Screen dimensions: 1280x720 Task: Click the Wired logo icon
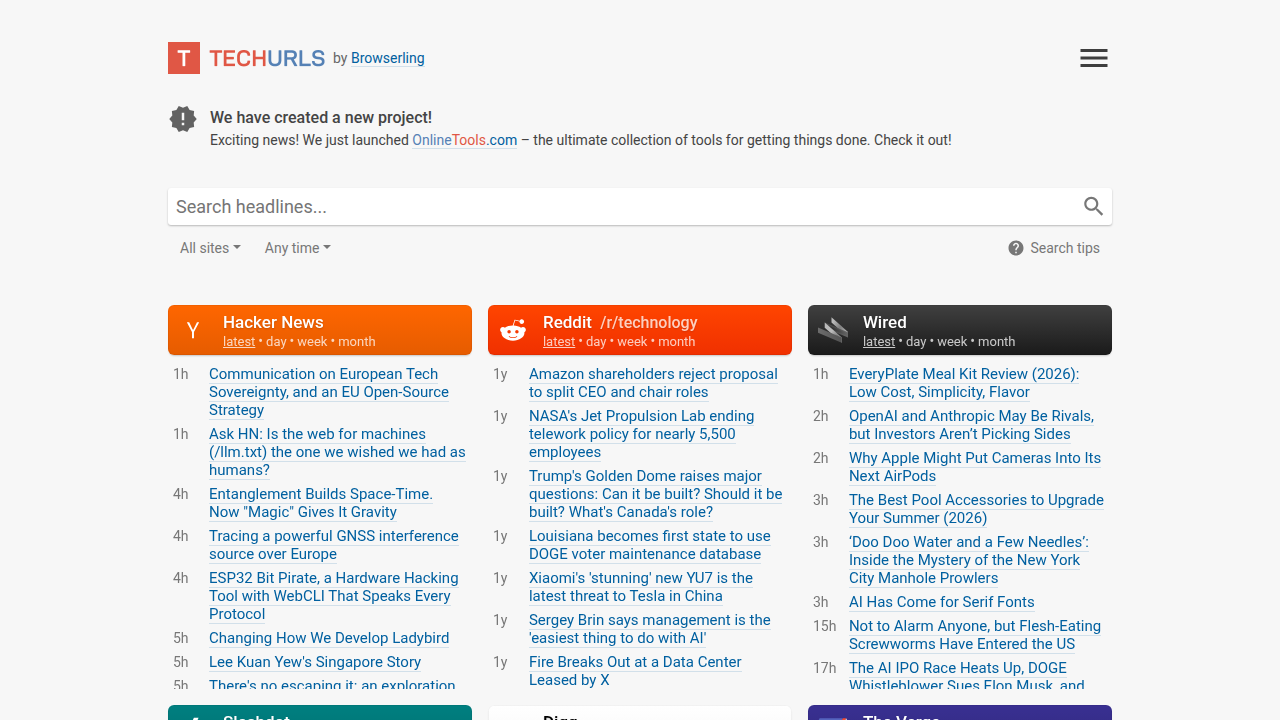pos(833,330)
